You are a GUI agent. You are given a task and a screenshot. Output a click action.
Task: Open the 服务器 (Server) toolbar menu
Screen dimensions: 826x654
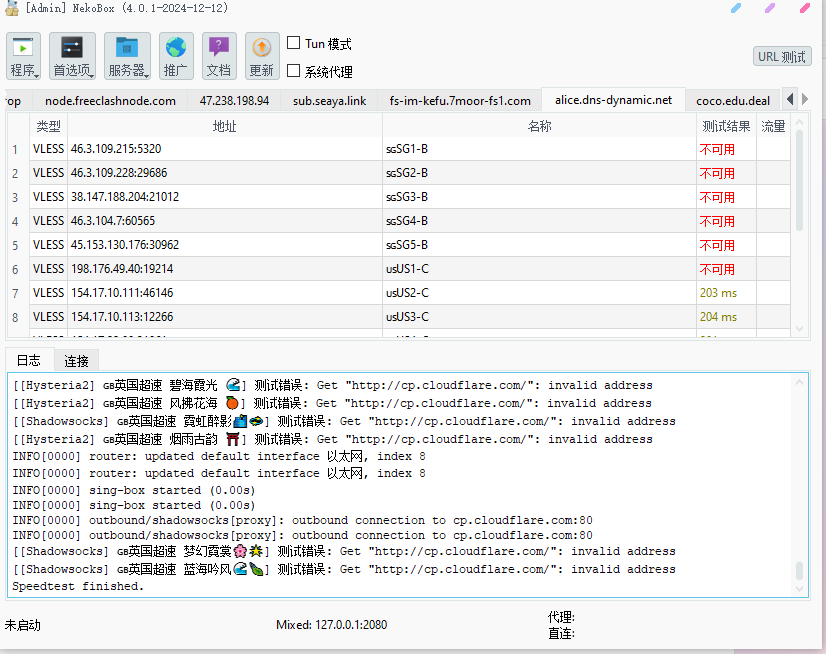point(127,56)
